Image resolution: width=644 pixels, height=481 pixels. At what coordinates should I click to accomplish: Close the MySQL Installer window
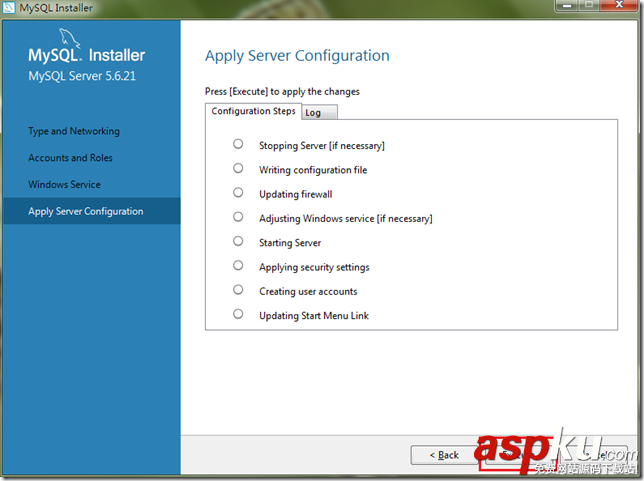(x=619, y=5)
